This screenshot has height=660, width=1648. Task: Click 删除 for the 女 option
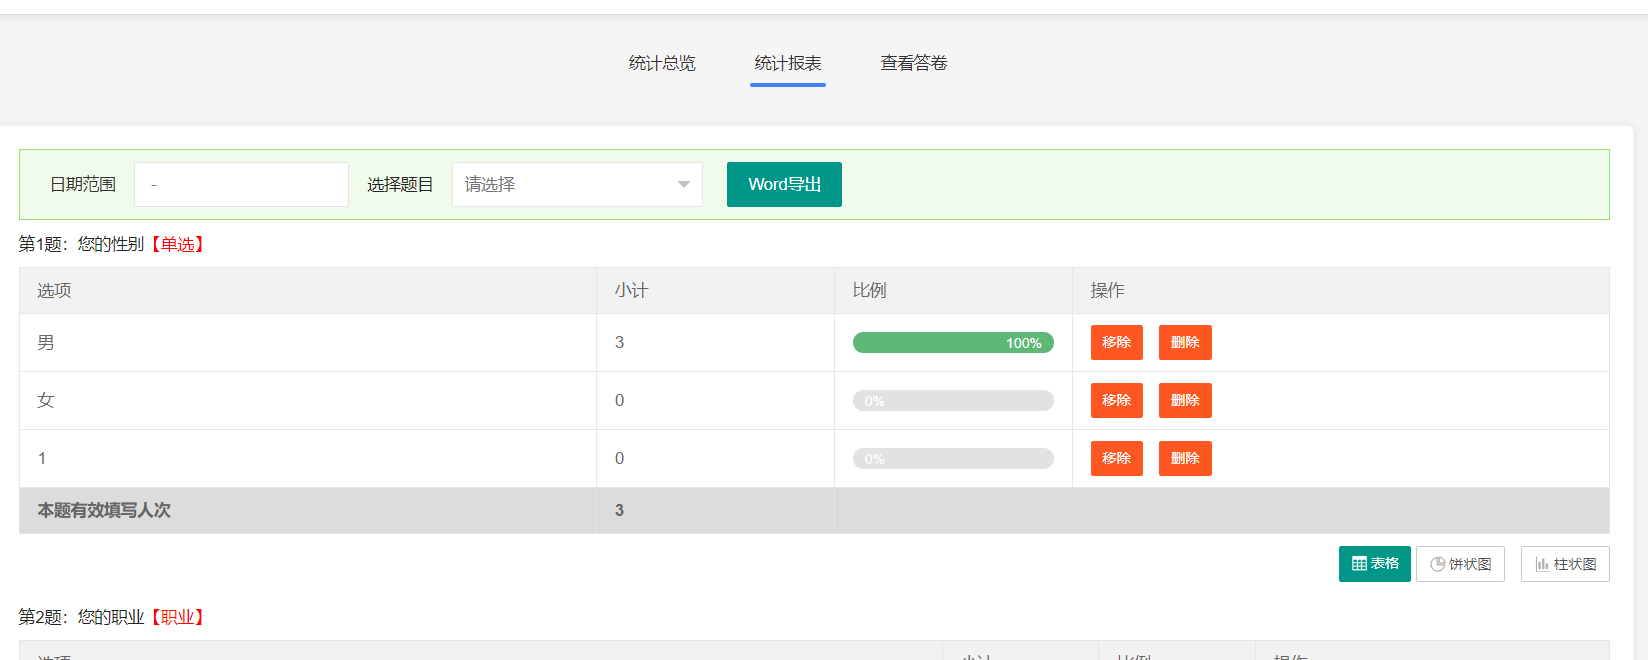pos(1185,400)
